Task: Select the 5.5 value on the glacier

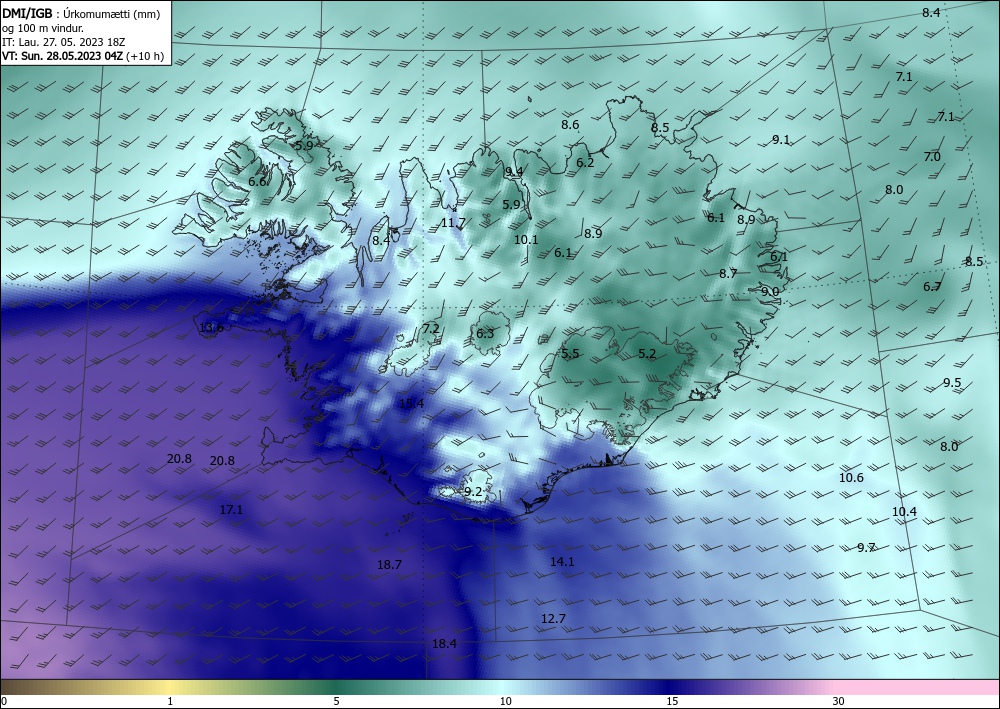Action: (x=570, y=353)
